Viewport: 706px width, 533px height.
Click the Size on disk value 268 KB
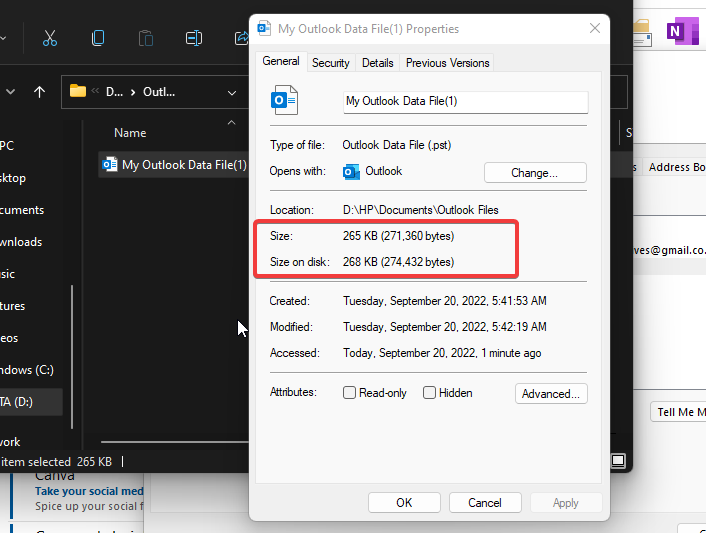(398, 262)
